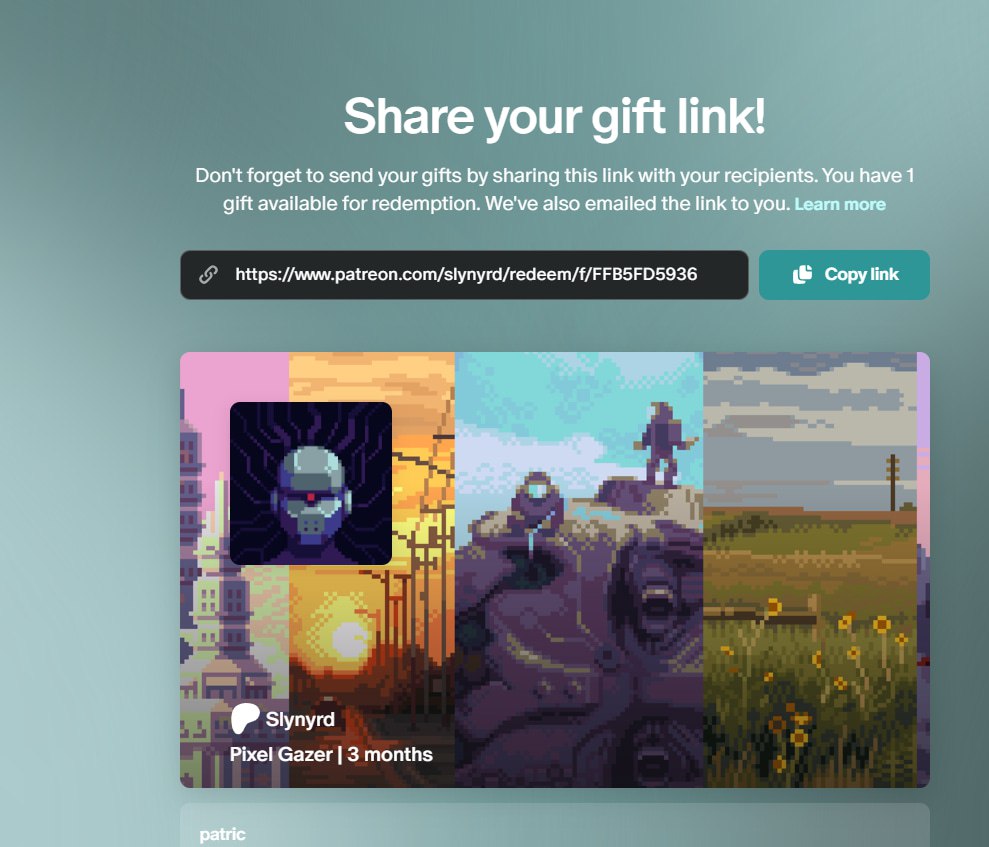Viewport: 989px width, 847px height.
Task: Click the Slynyrd creator name
Action: (x=300, y=719)
